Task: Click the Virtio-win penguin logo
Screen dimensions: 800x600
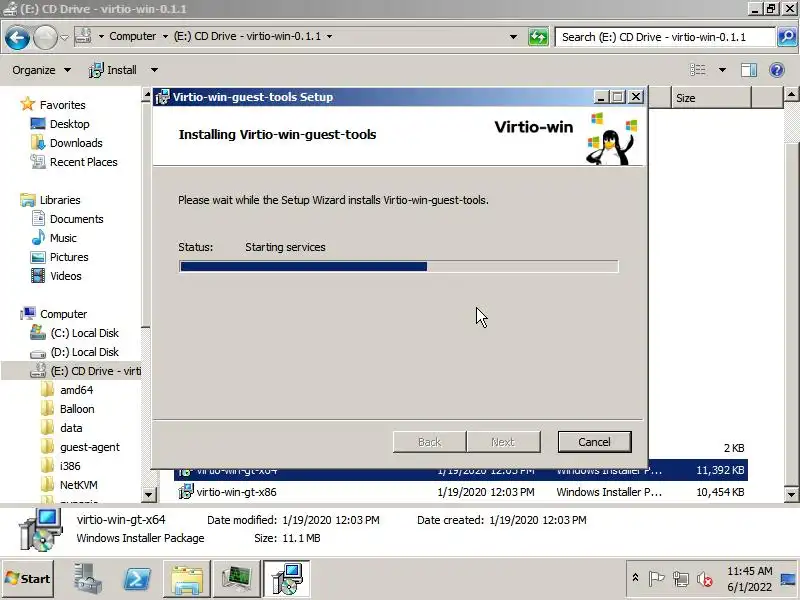Action: pos(611,138)
